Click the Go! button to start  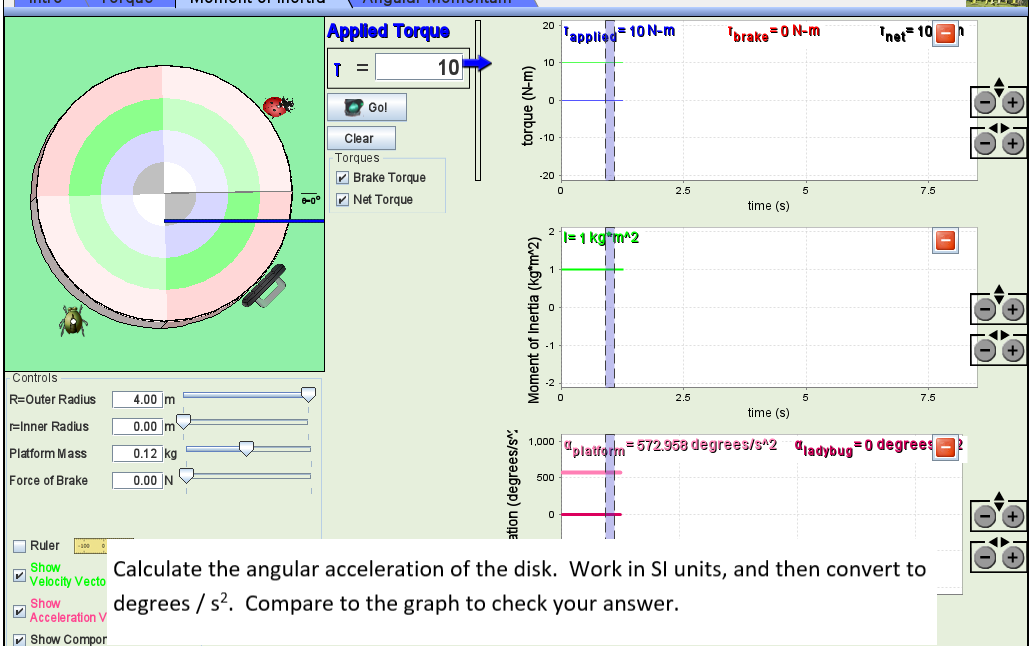pos(367,107)
